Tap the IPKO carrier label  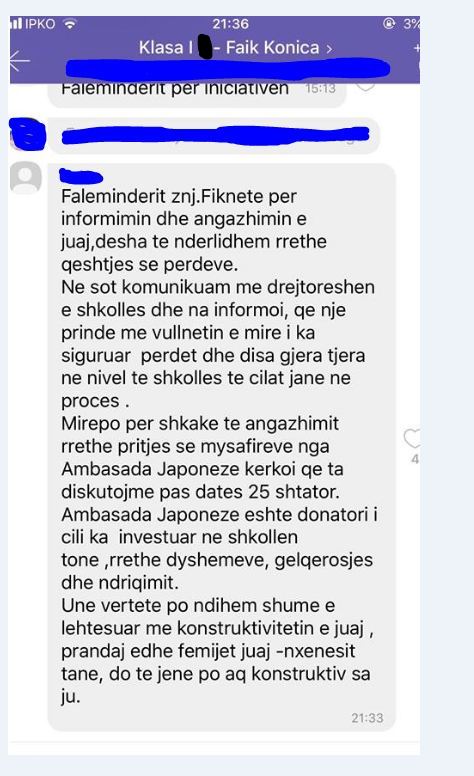[x=40, y=23]
